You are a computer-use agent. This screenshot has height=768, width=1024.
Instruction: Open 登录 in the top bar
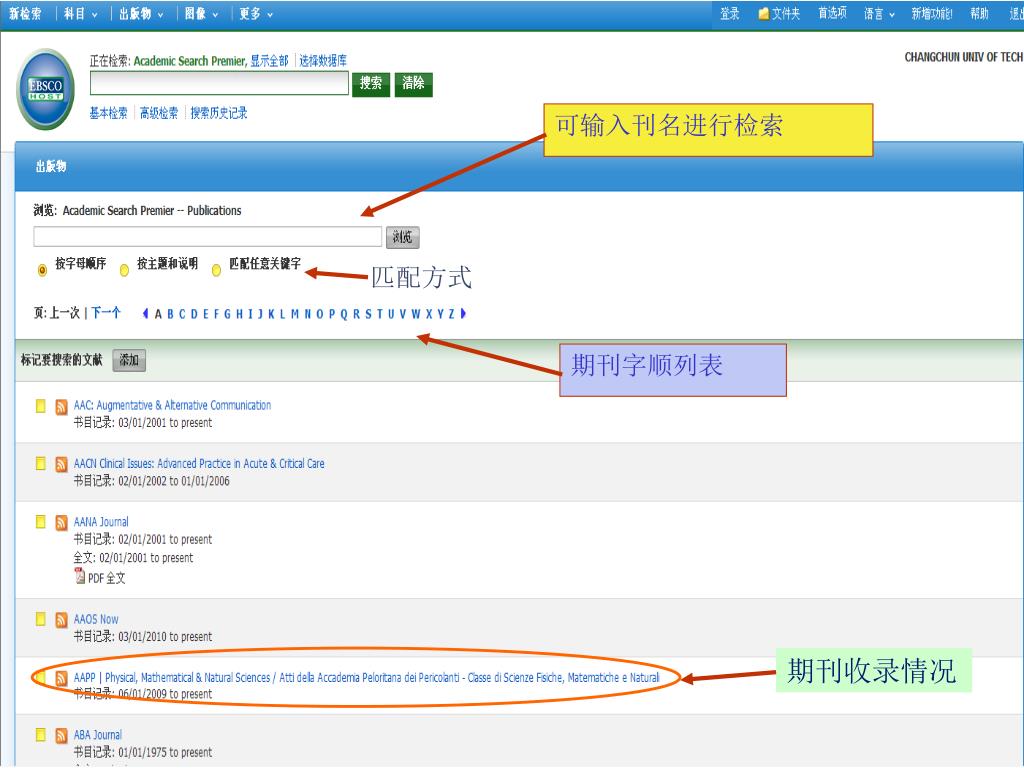(729, 14)
